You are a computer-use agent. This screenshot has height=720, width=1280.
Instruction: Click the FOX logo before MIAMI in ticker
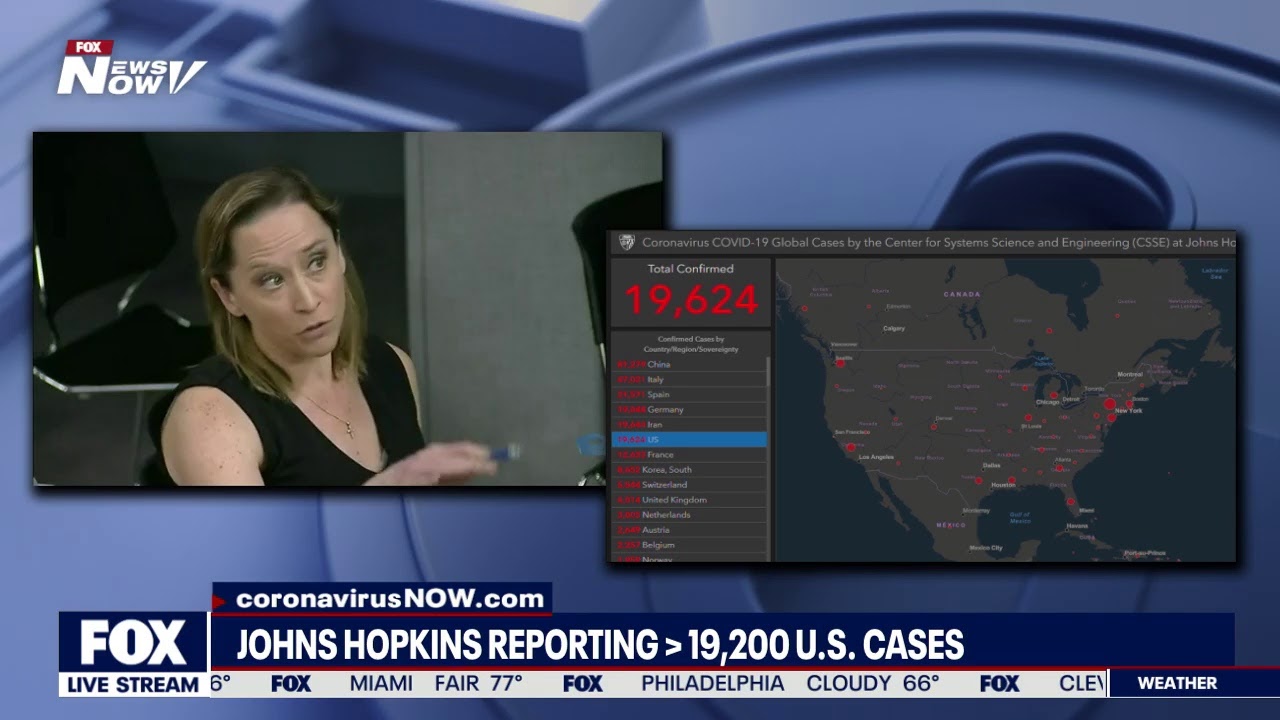pos(291,684)
